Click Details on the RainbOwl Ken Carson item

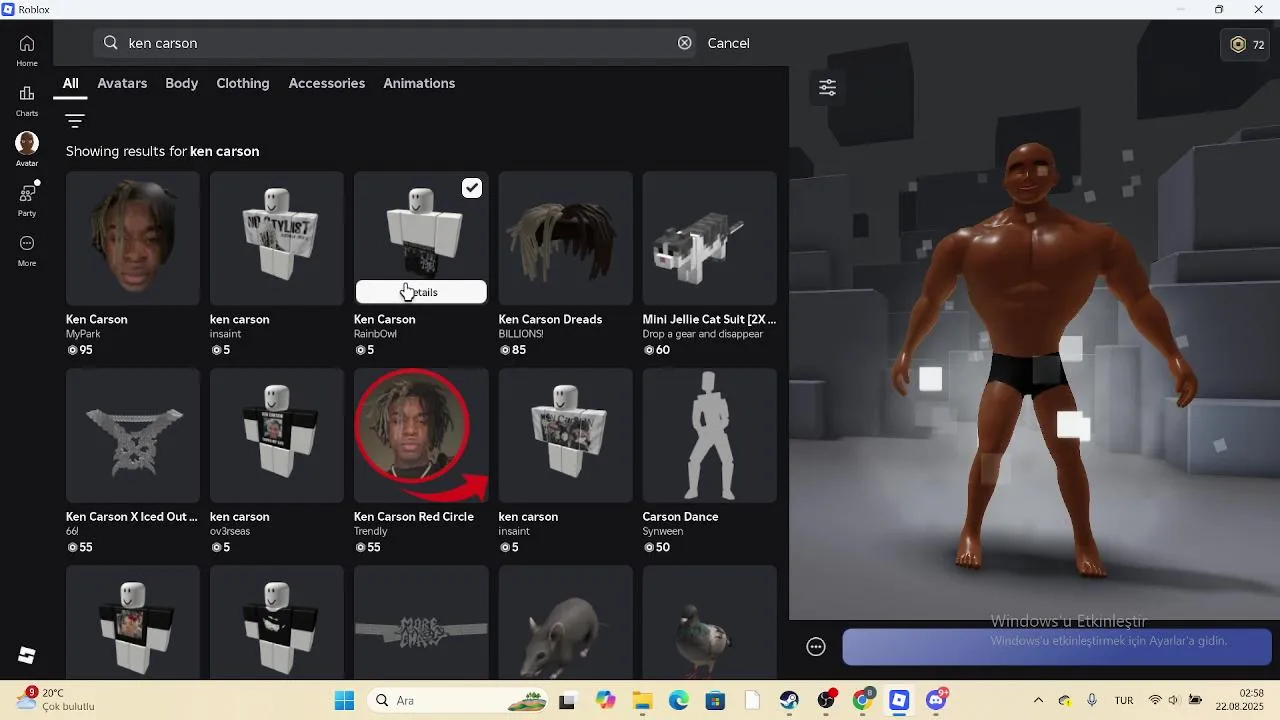pos(421,292)
